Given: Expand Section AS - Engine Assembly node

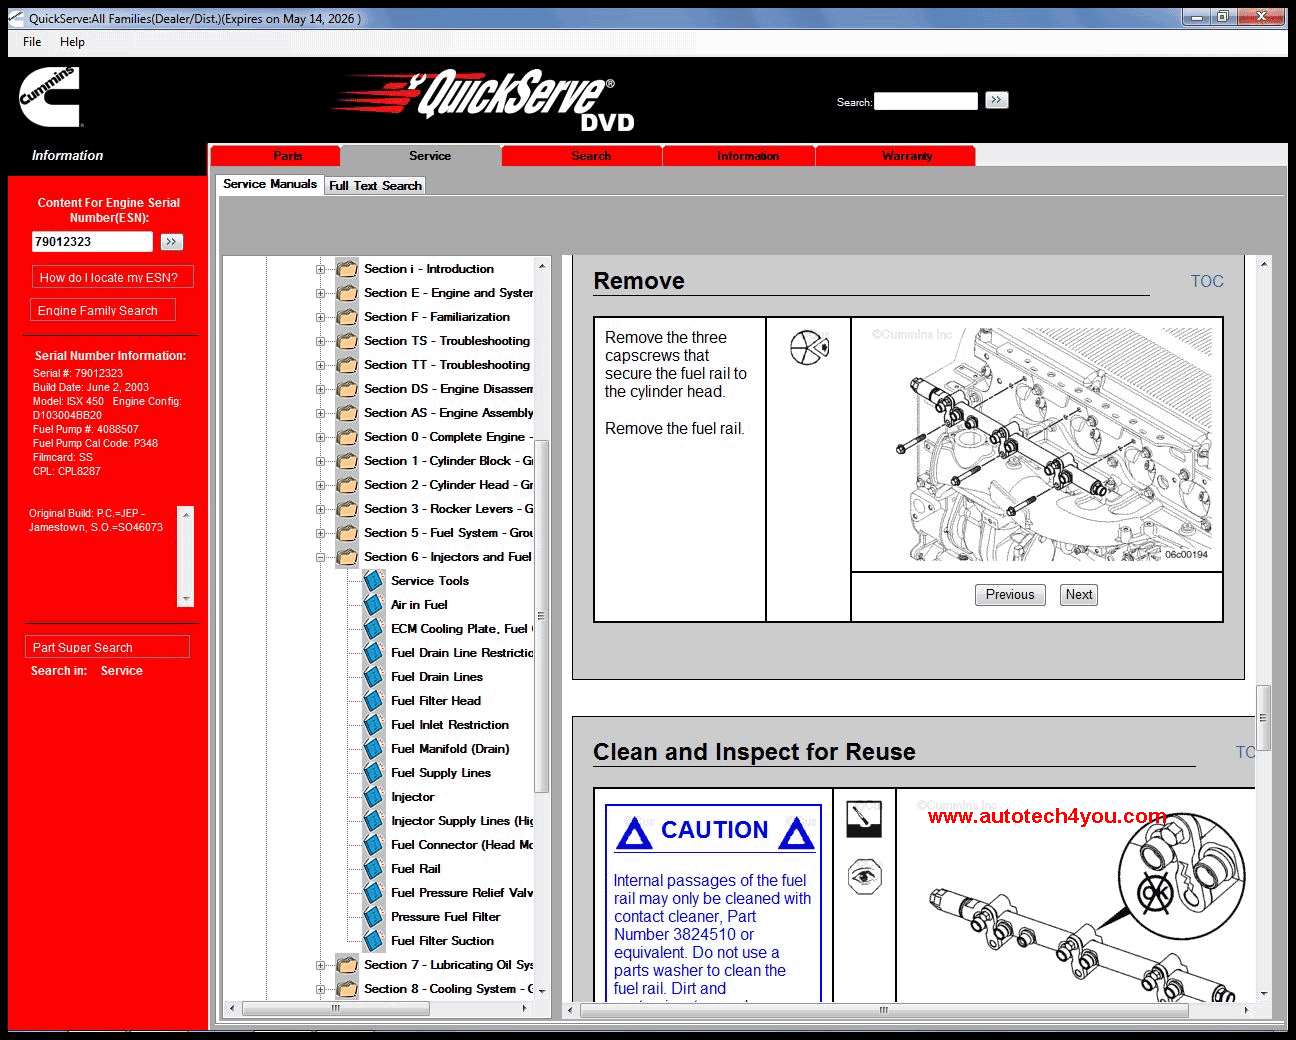Looking at the screenshot, I should tap(321, 413).
